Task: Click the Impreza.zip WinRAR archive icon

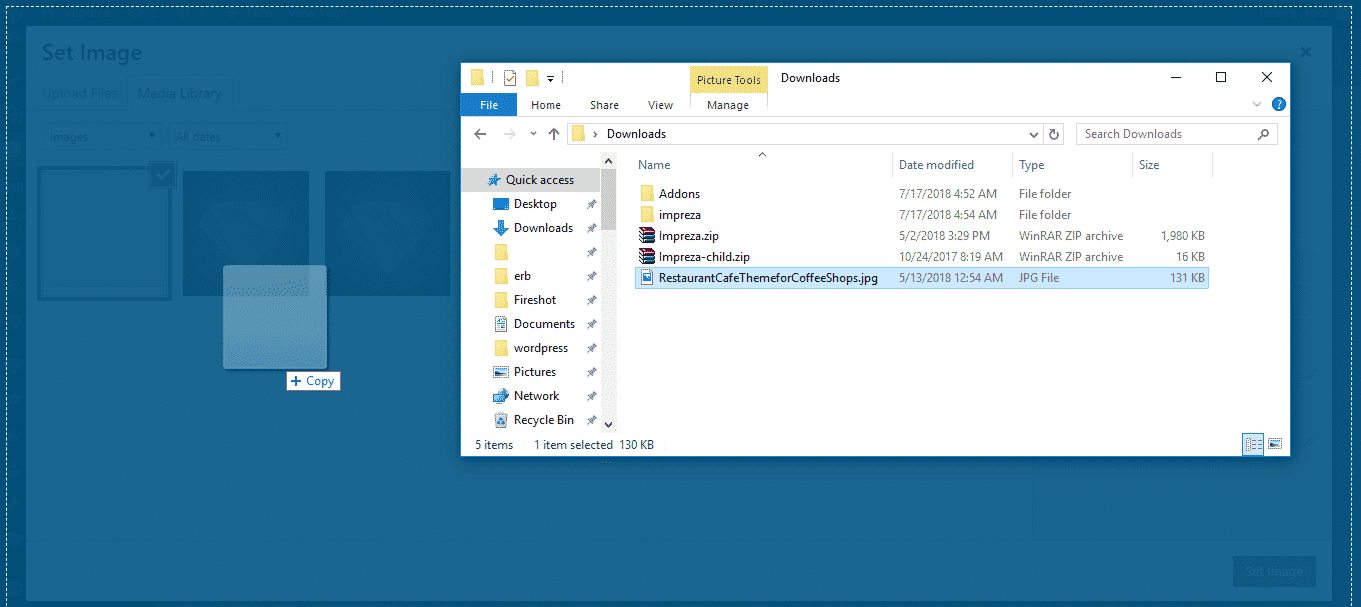Action: point(647,236)
